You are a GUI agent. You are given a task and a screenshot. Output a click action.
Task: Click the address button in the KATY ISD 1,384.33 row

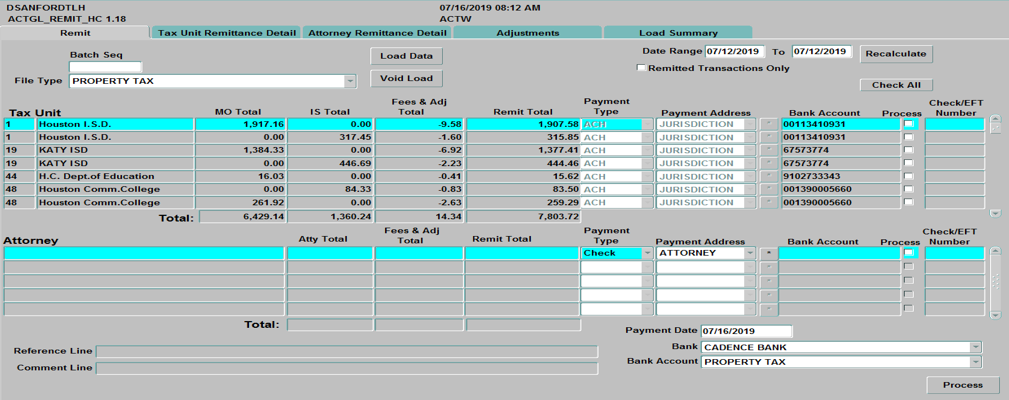768,150
